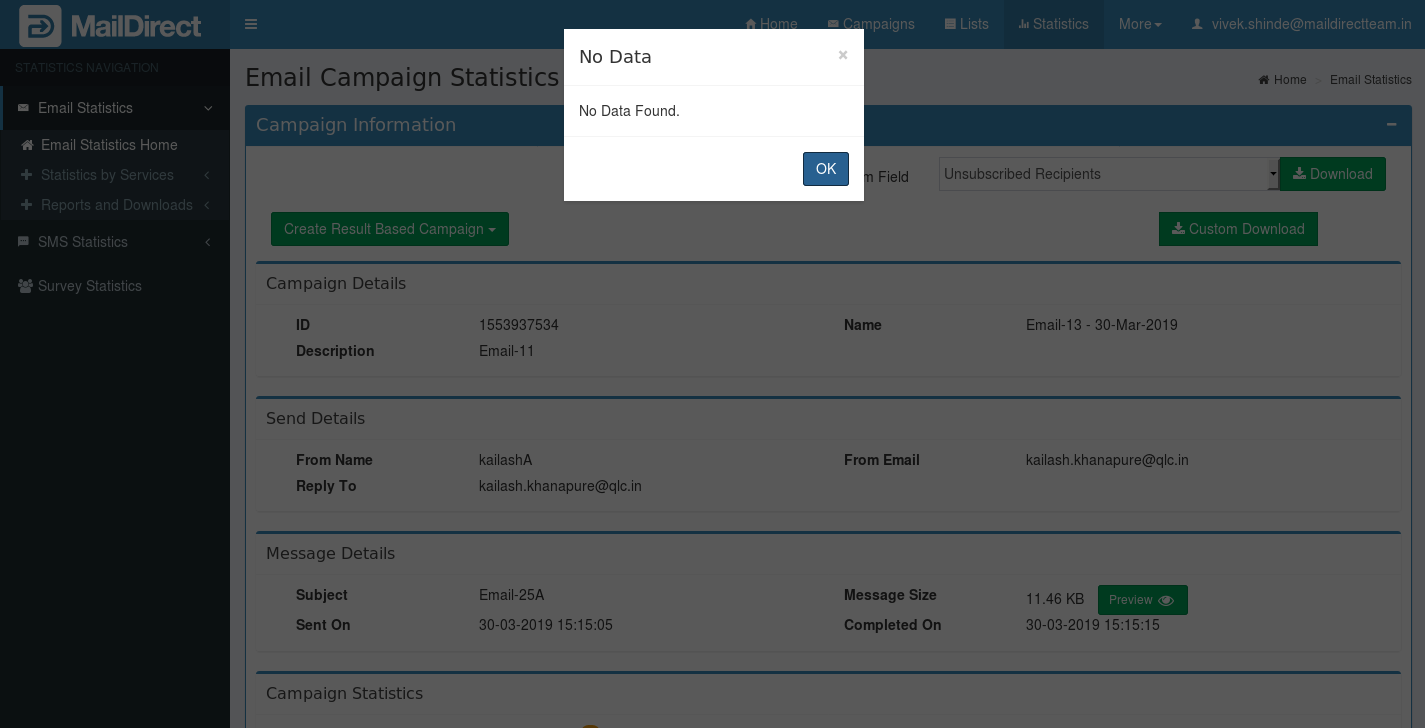Image resolution: width=1425 pixels, height=728 pixels.
Task: Open the vivek.shinde user account menu
Action: (x=1301, y=24)
